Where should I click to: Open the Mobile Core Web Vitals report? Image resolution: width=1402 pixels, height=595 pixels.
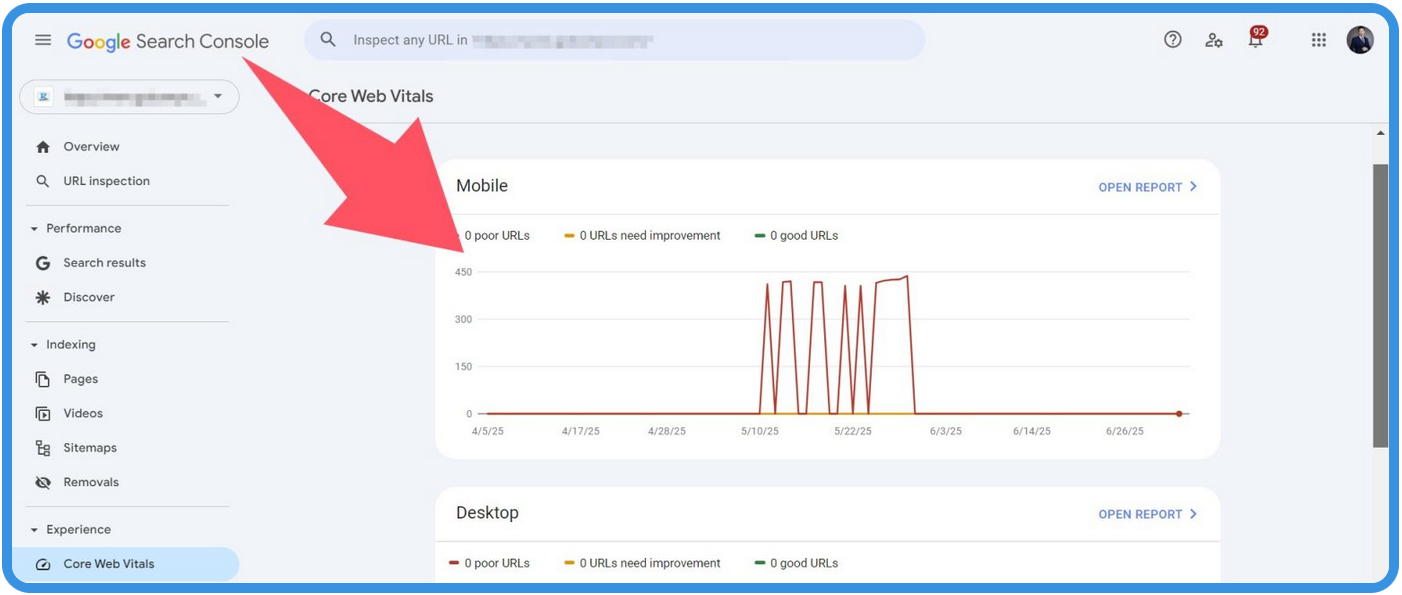coord(1148,186)
